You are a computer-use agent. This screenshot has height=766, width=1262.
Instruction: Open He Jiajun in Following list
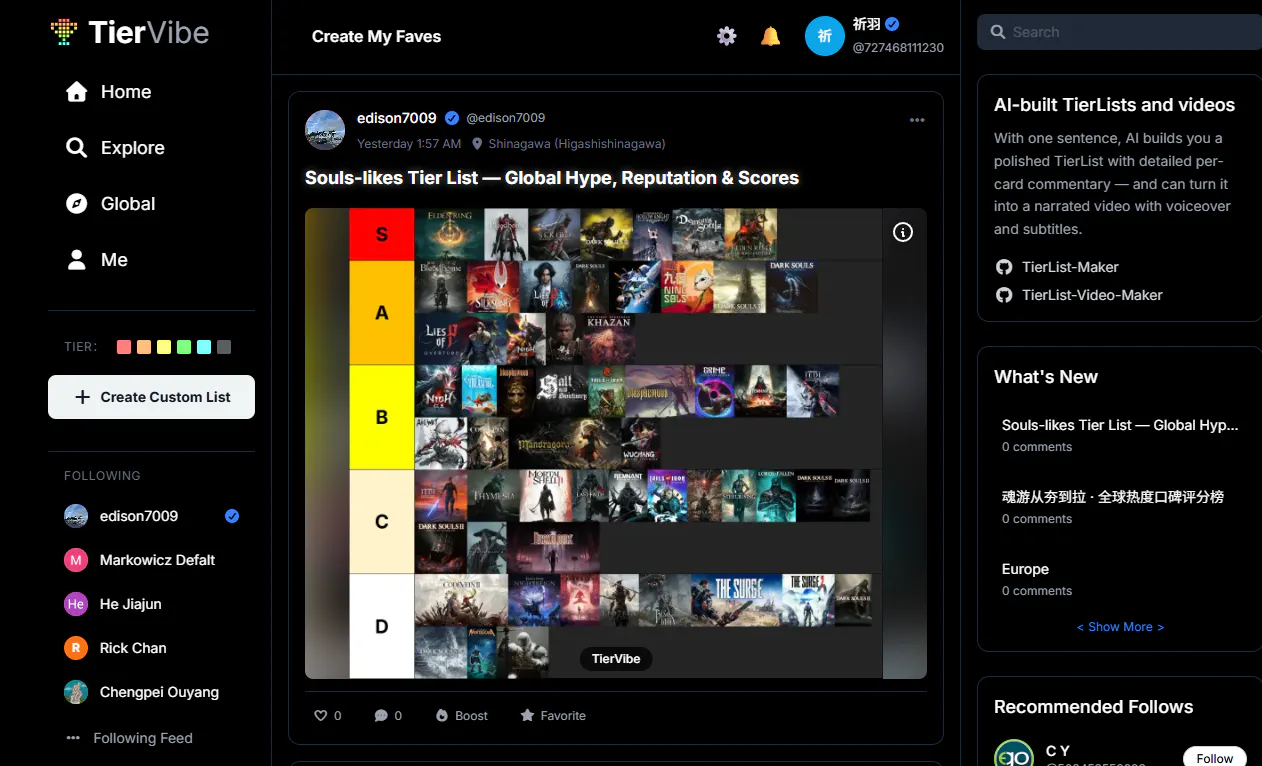(151, 604)
